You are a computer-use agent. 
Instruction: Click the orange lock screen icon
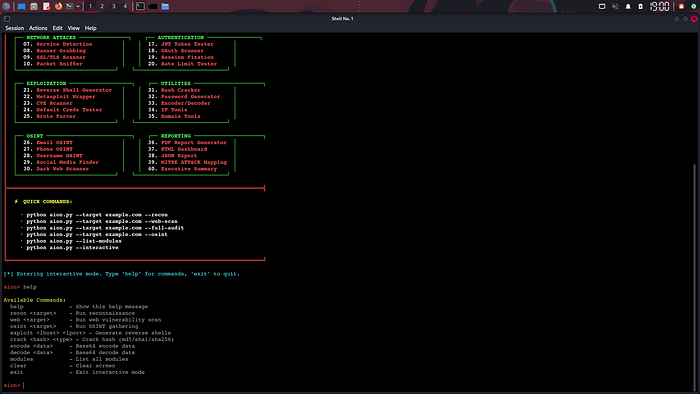tap(681, 6)
